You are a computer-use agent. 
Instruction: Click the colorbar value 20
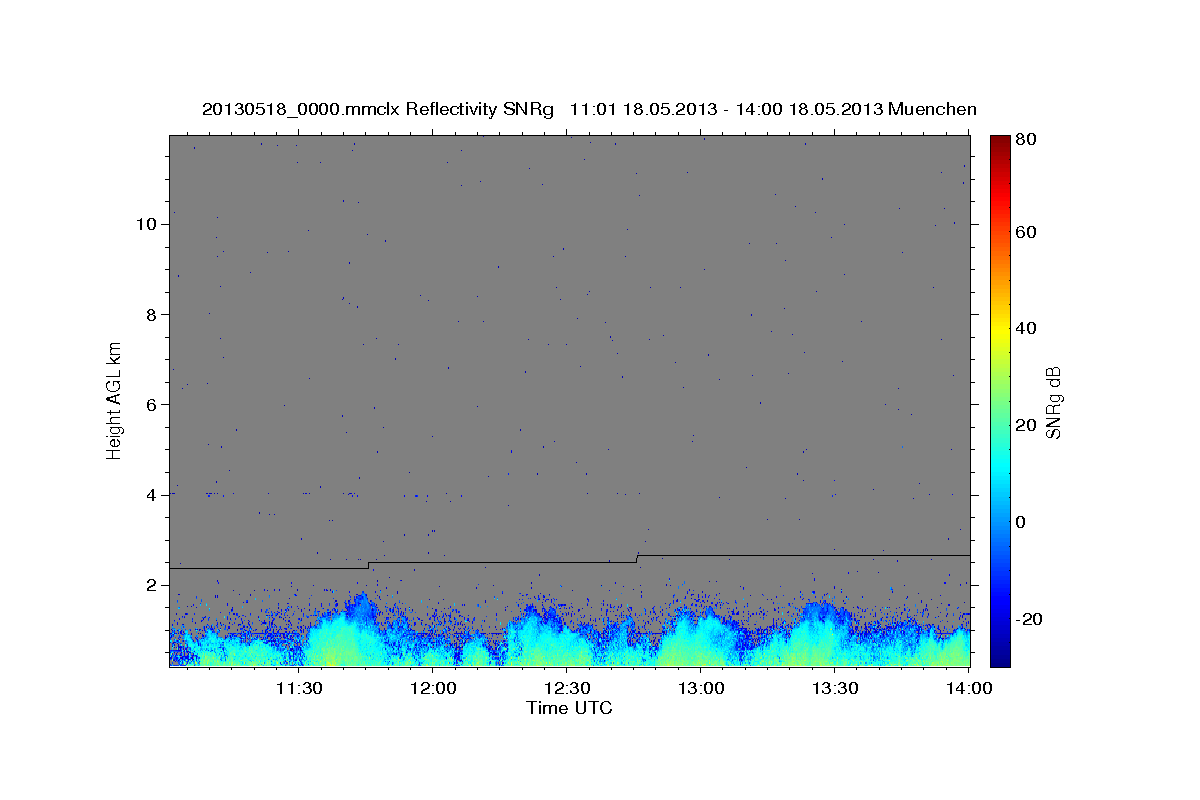click(1025, 425)
